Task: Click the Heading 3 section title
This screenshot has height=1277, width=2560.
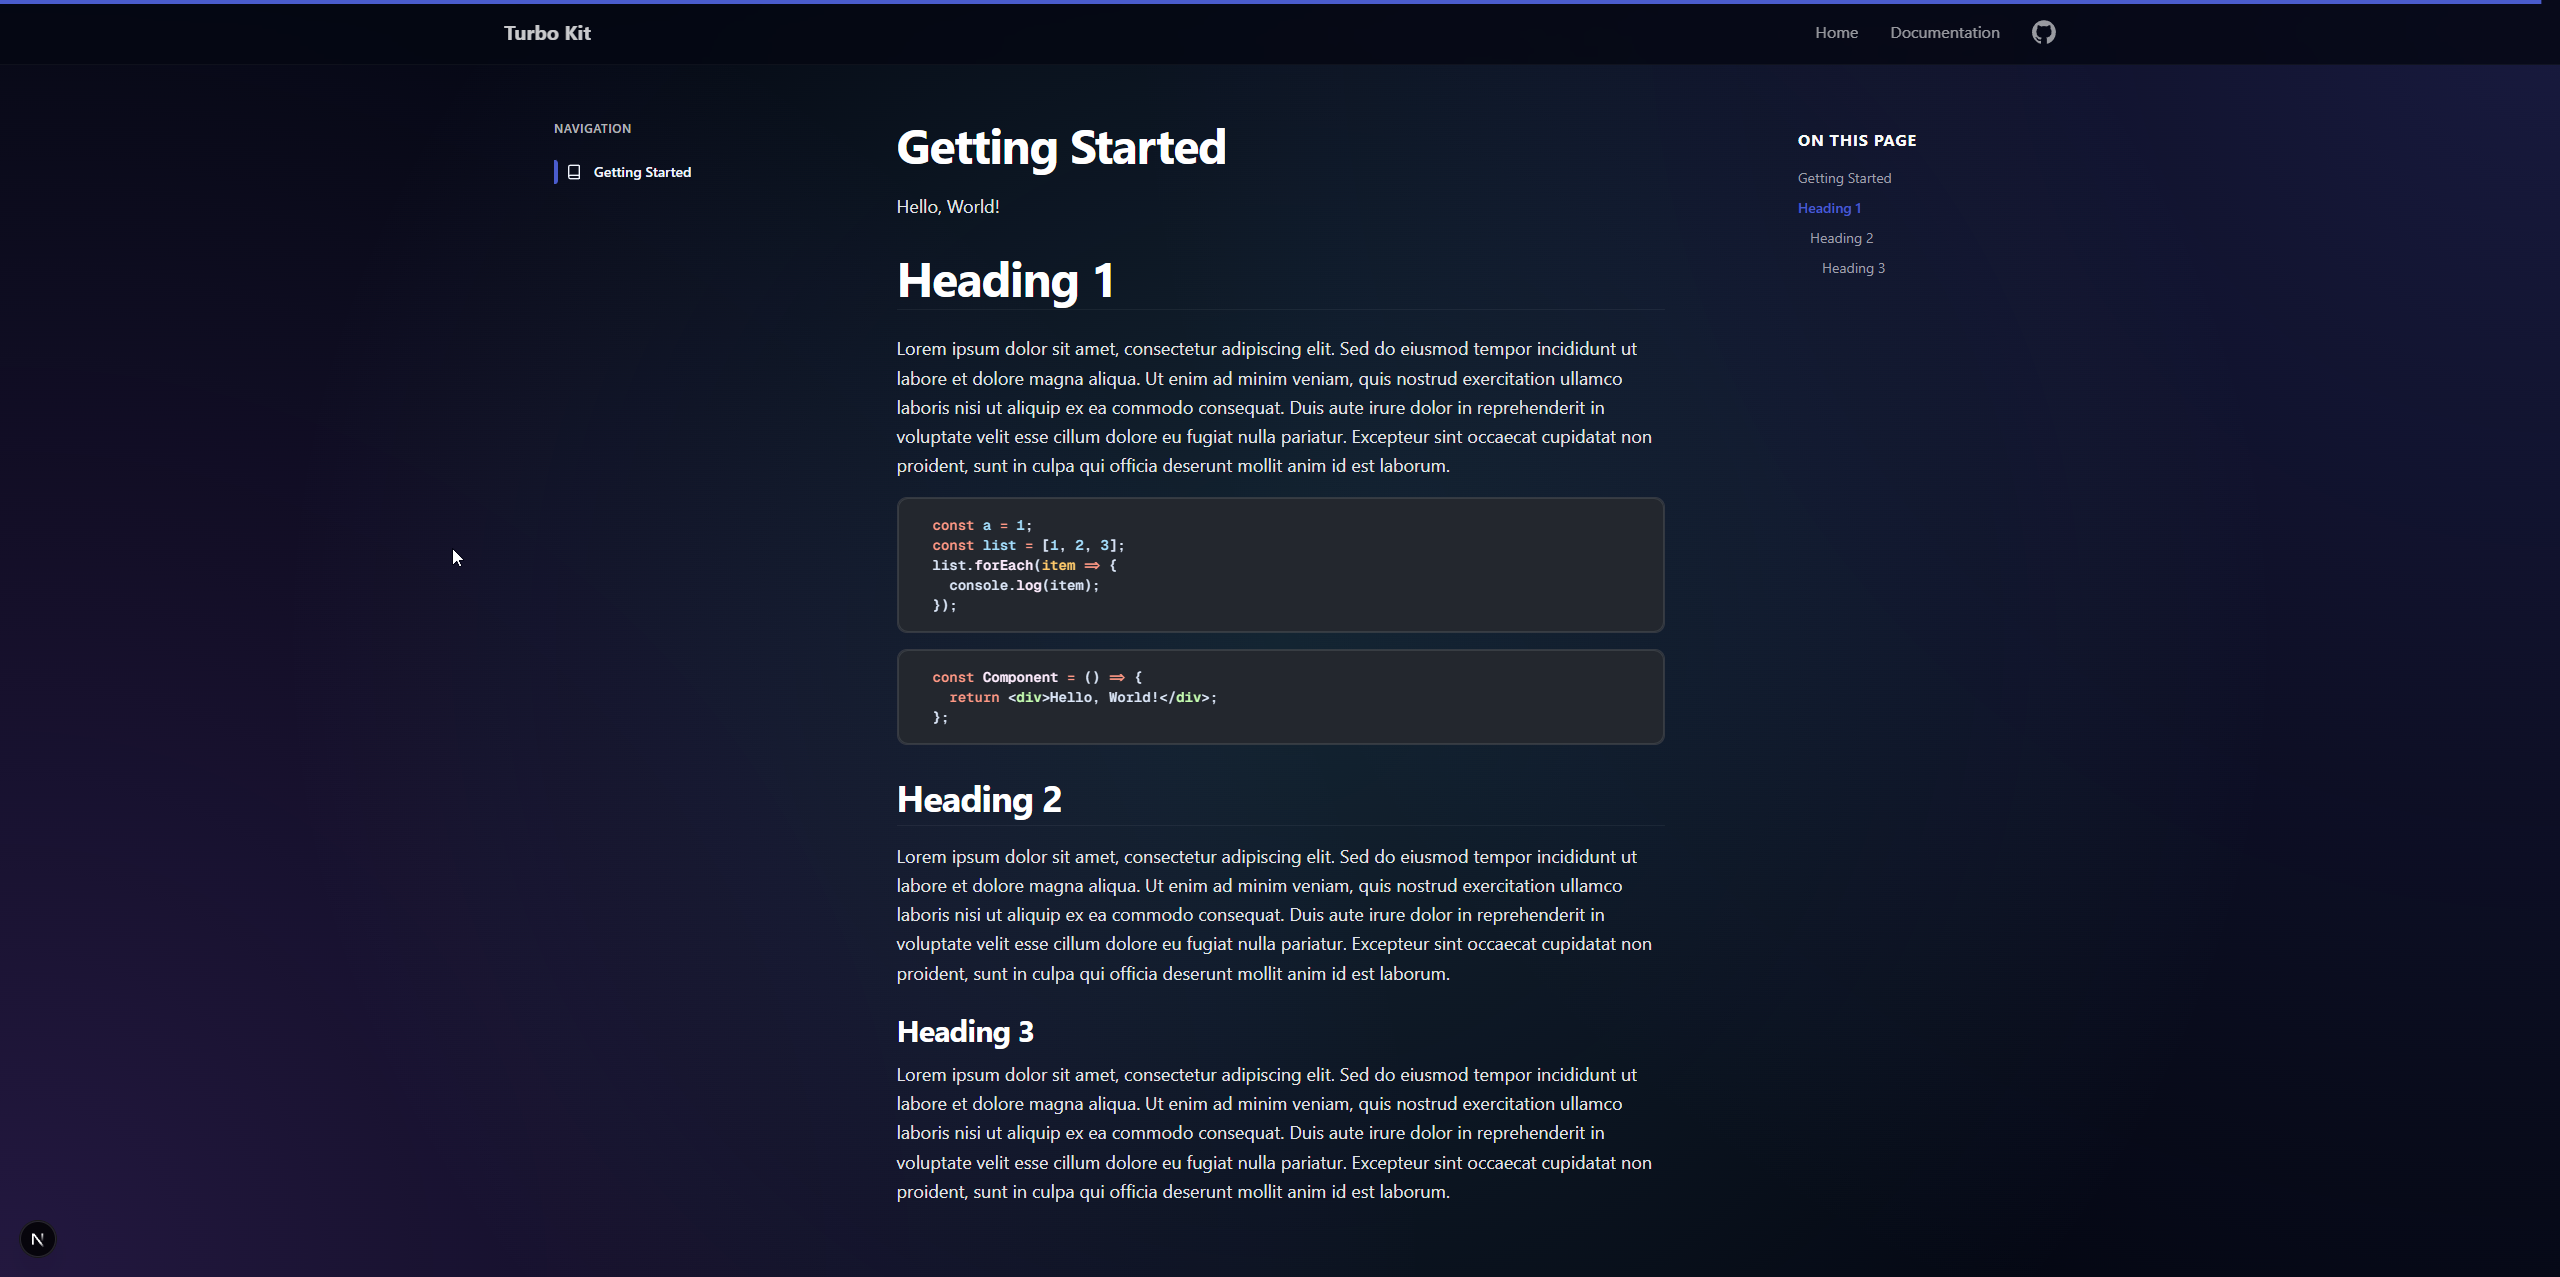Action: (x=965, y=1031)
